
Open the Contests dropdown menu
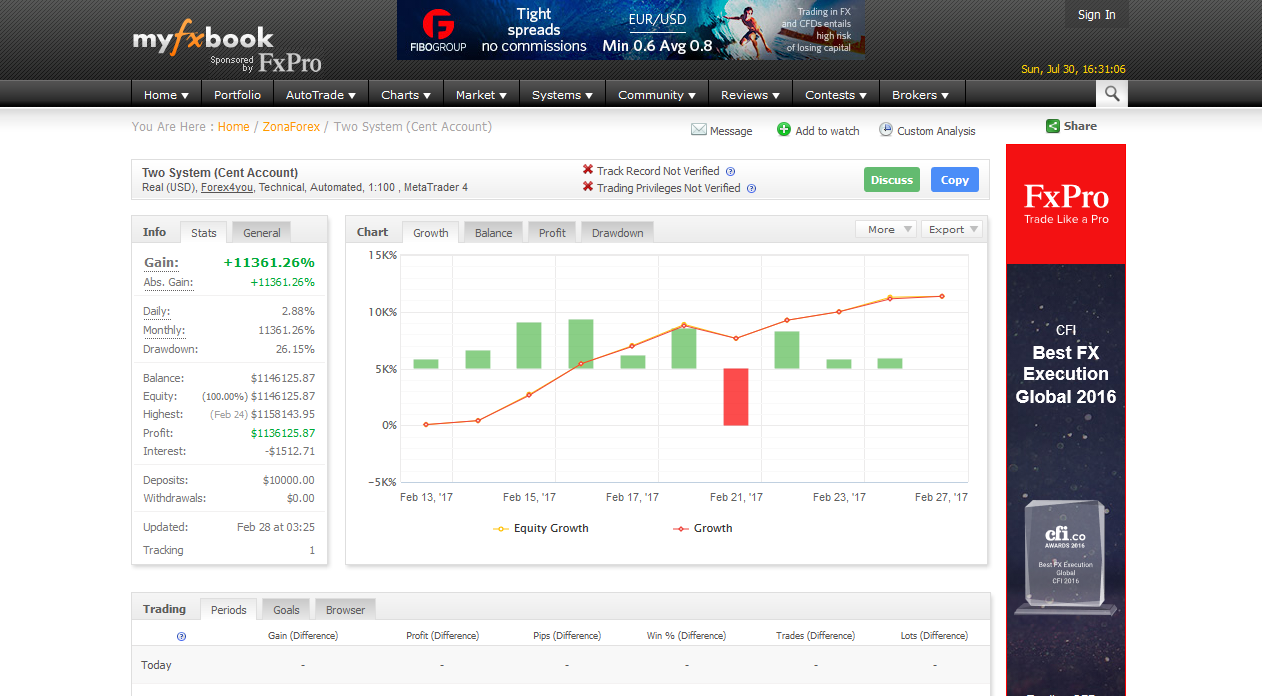[836, 95]
